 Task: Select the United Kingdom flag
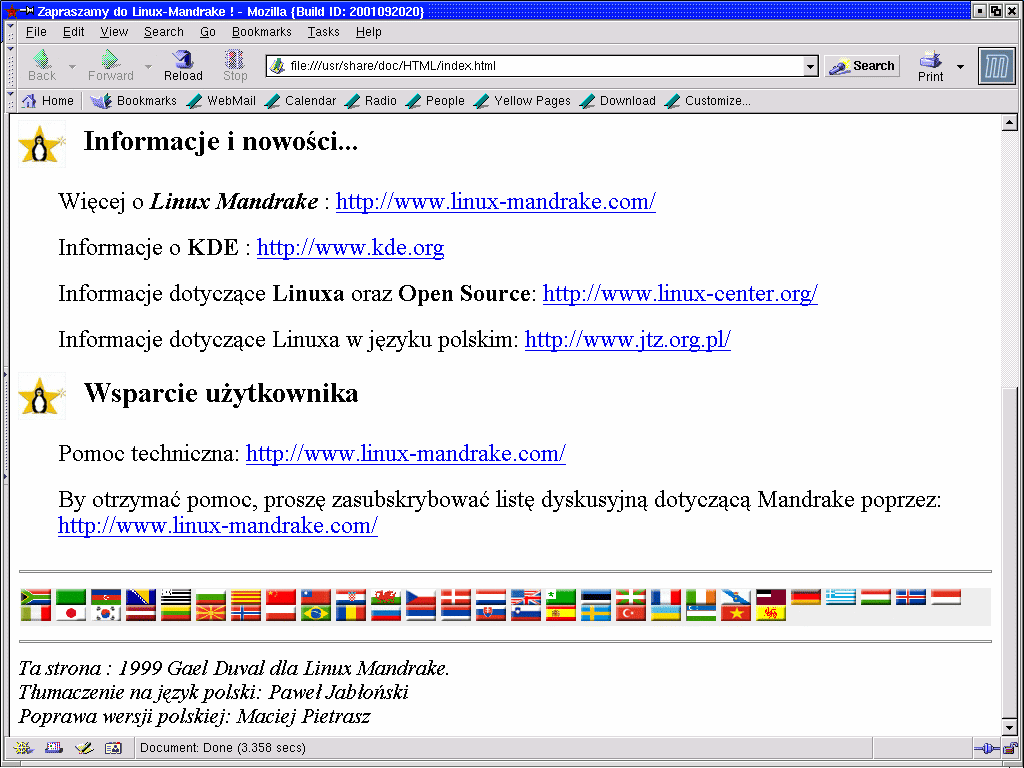526,597
